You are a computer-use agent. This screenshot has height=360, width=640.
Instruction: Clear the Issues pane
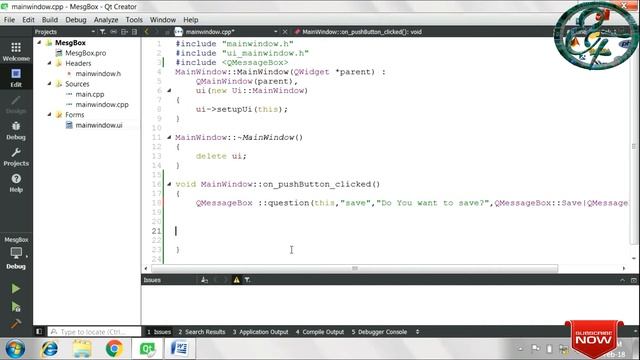(204, 280)
